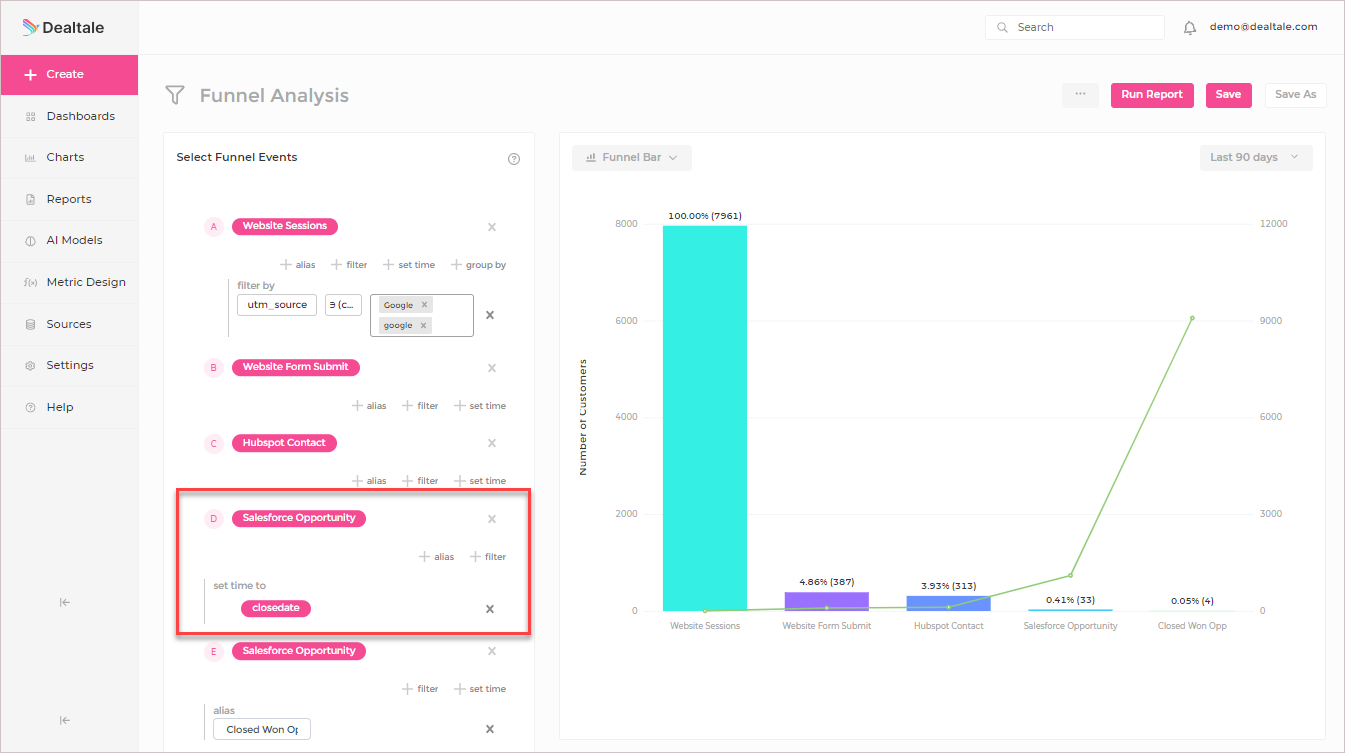Image resolution: width=1345 pixels, height=753 pixels.
Task: Open the Last 90 days dropdown
Action: click(1256, 158)
